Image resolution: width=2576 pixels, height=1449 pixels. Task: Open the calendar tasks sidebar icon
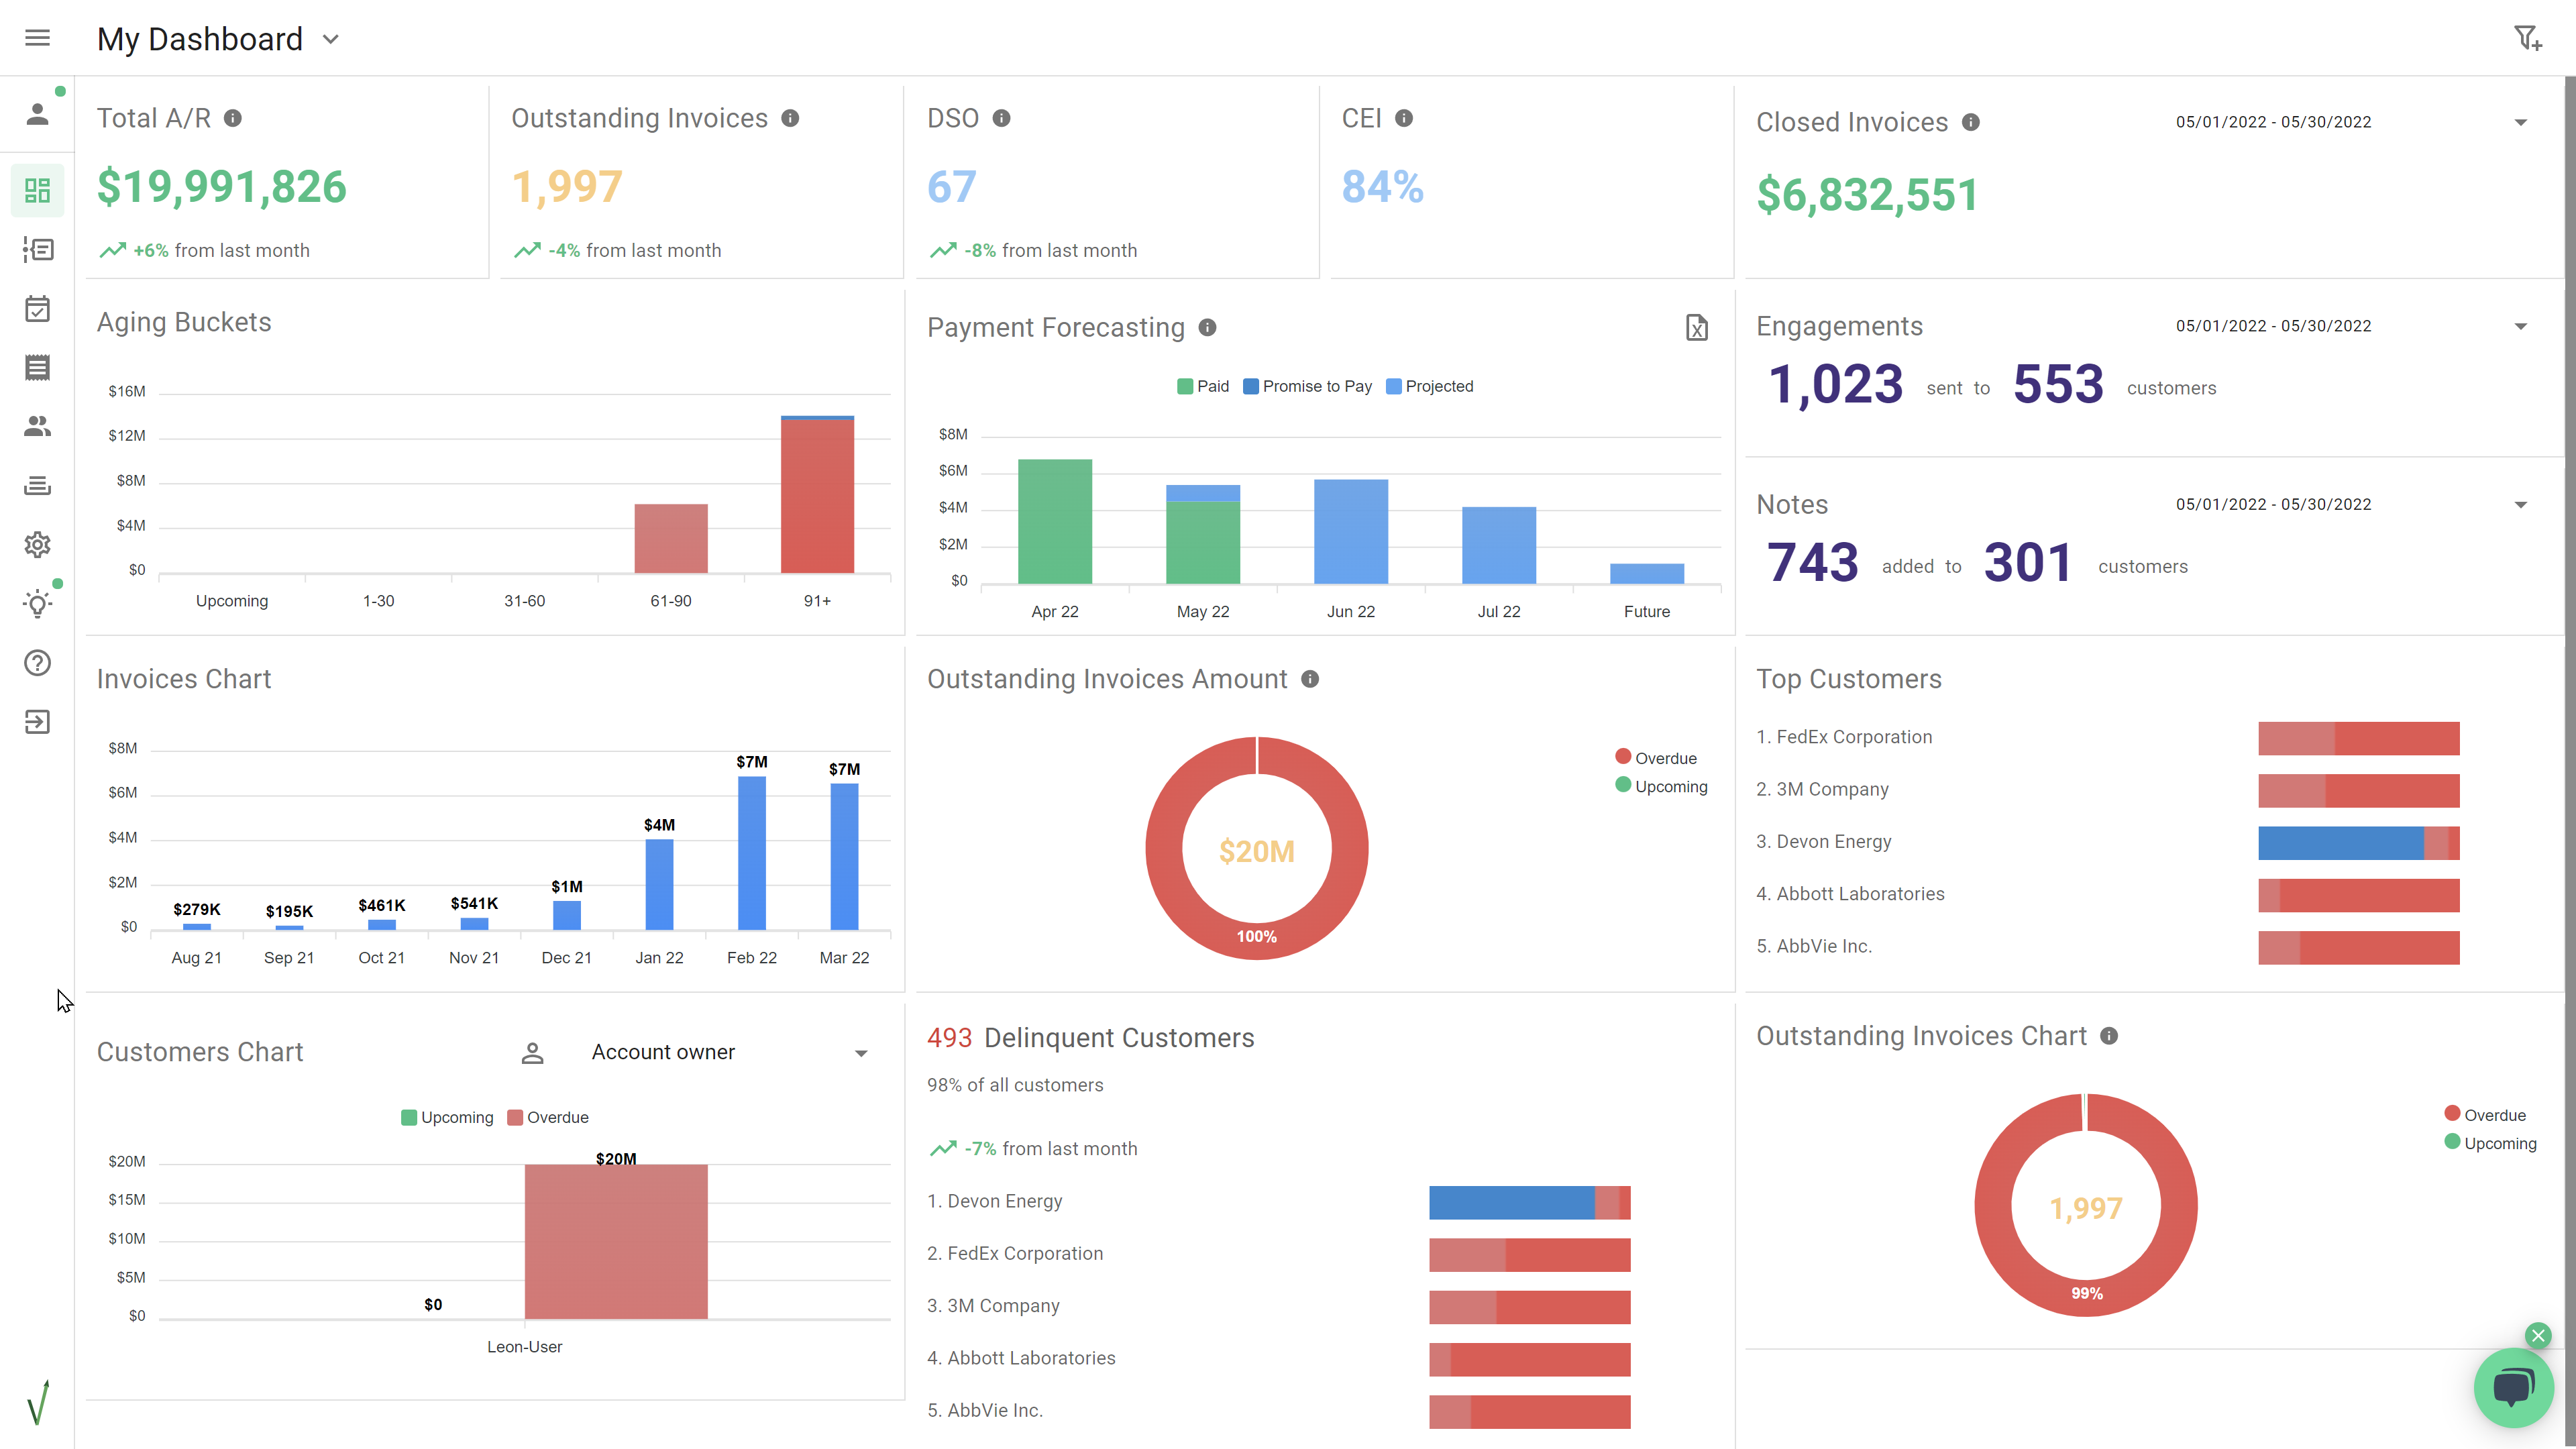tap(37, 309)
